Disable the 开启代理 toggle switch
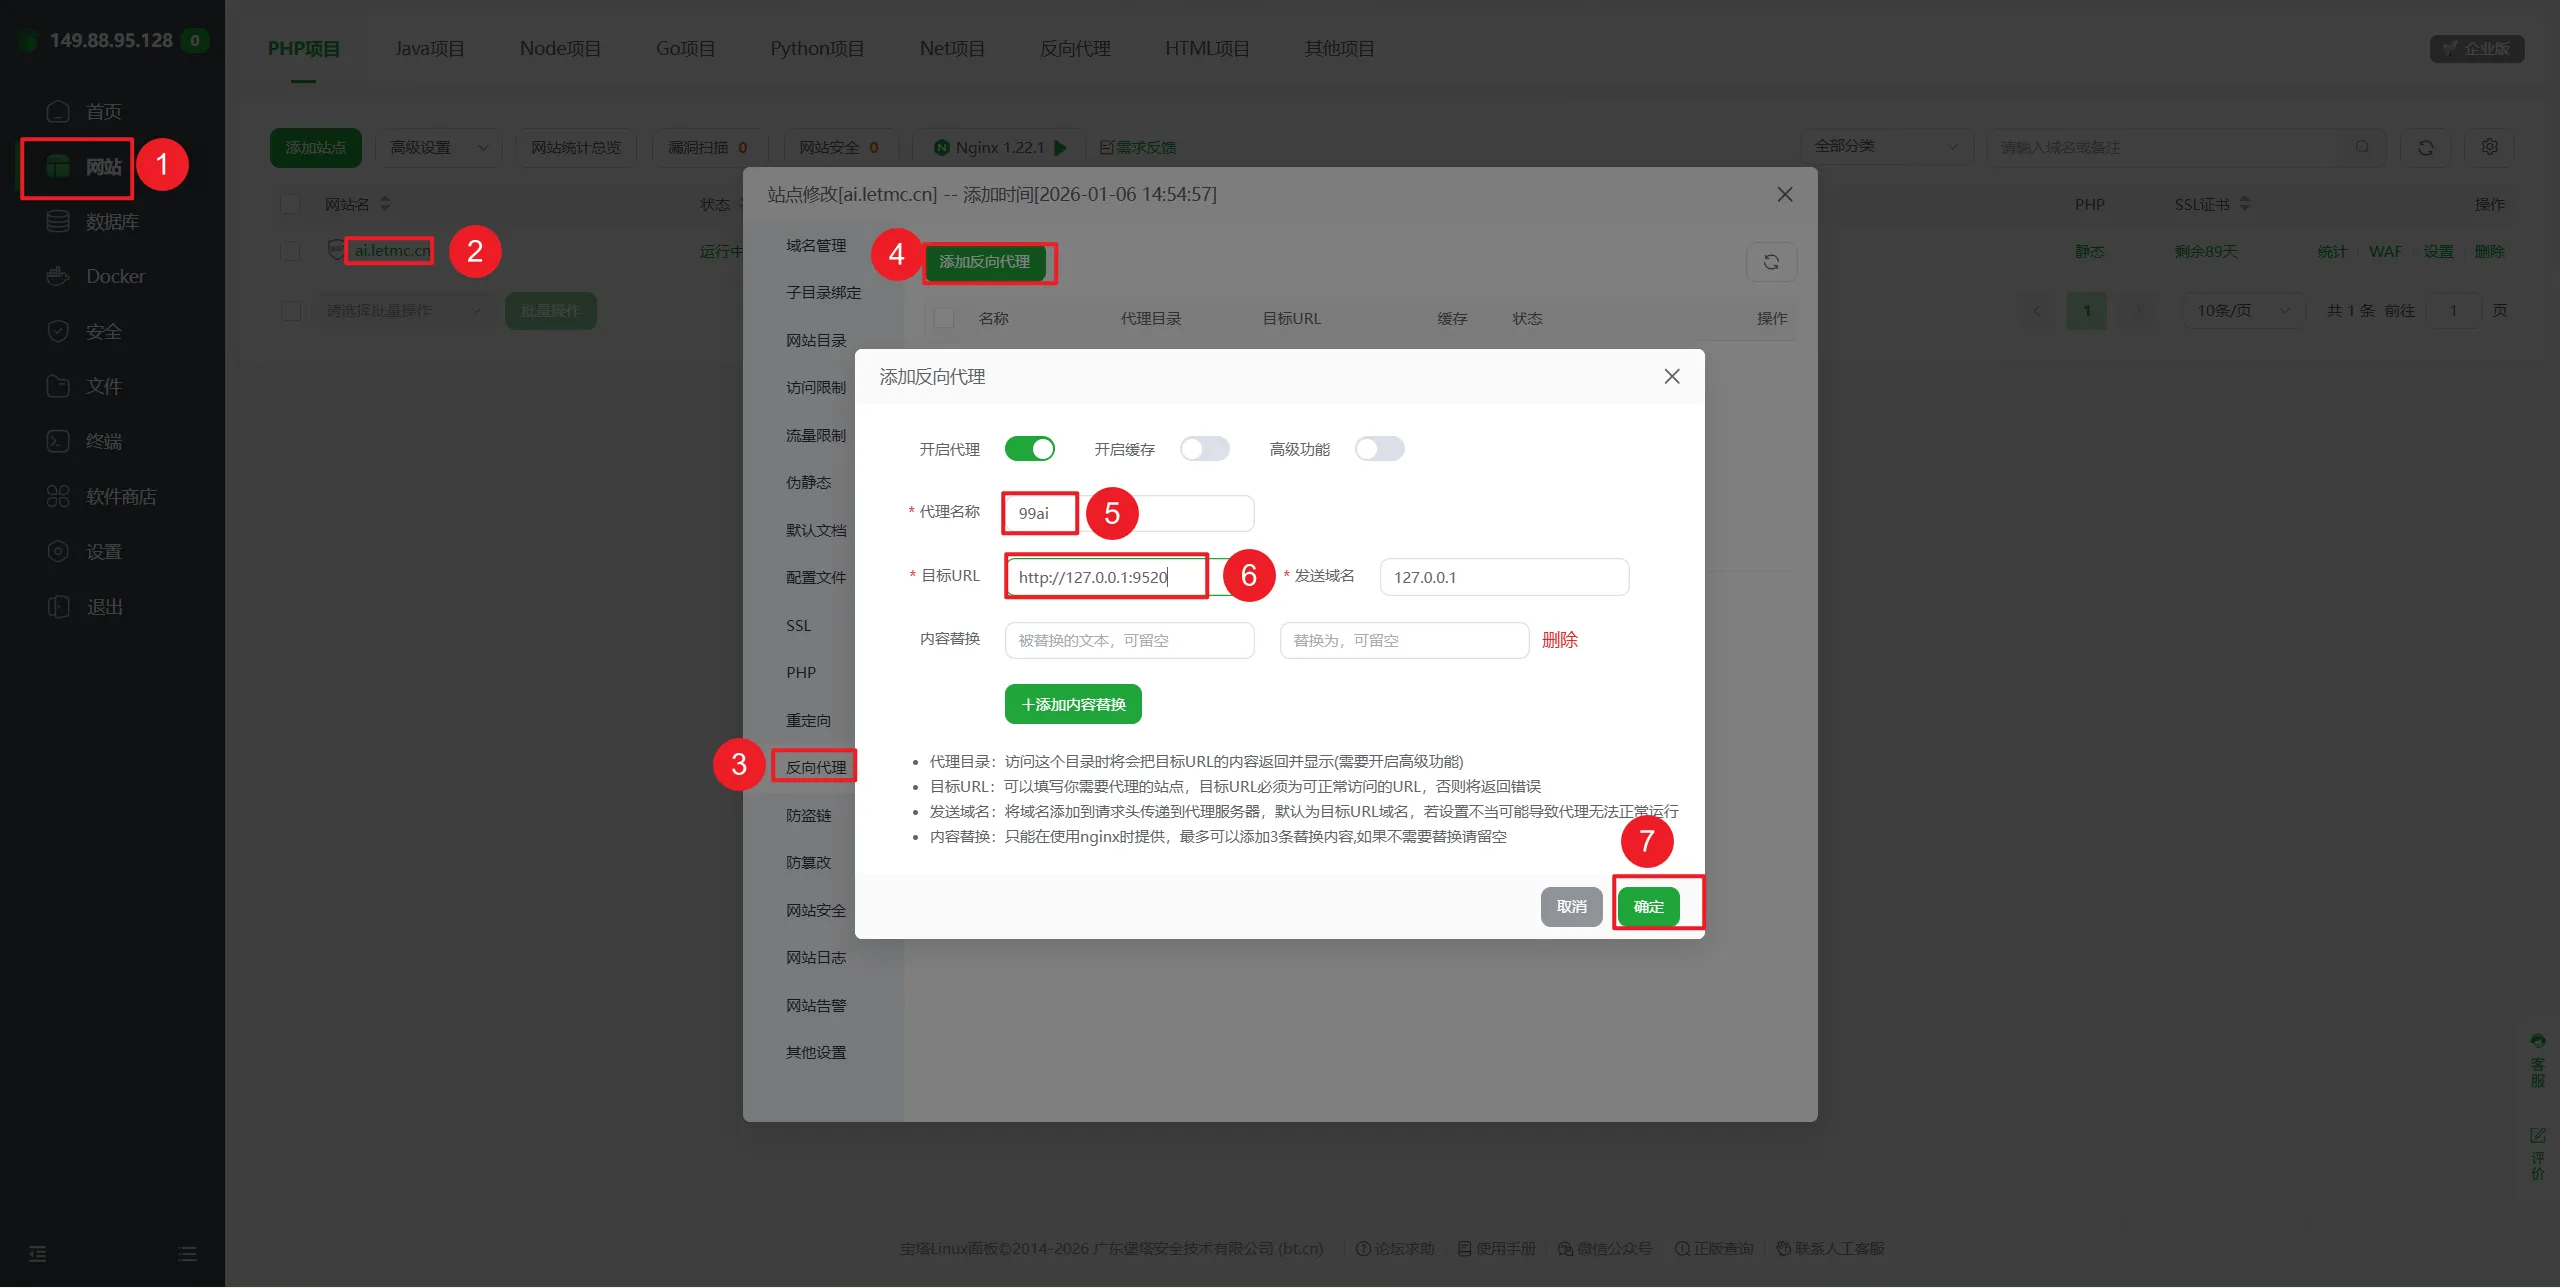This screenshot has height=1288, width=2560. 1029,449
